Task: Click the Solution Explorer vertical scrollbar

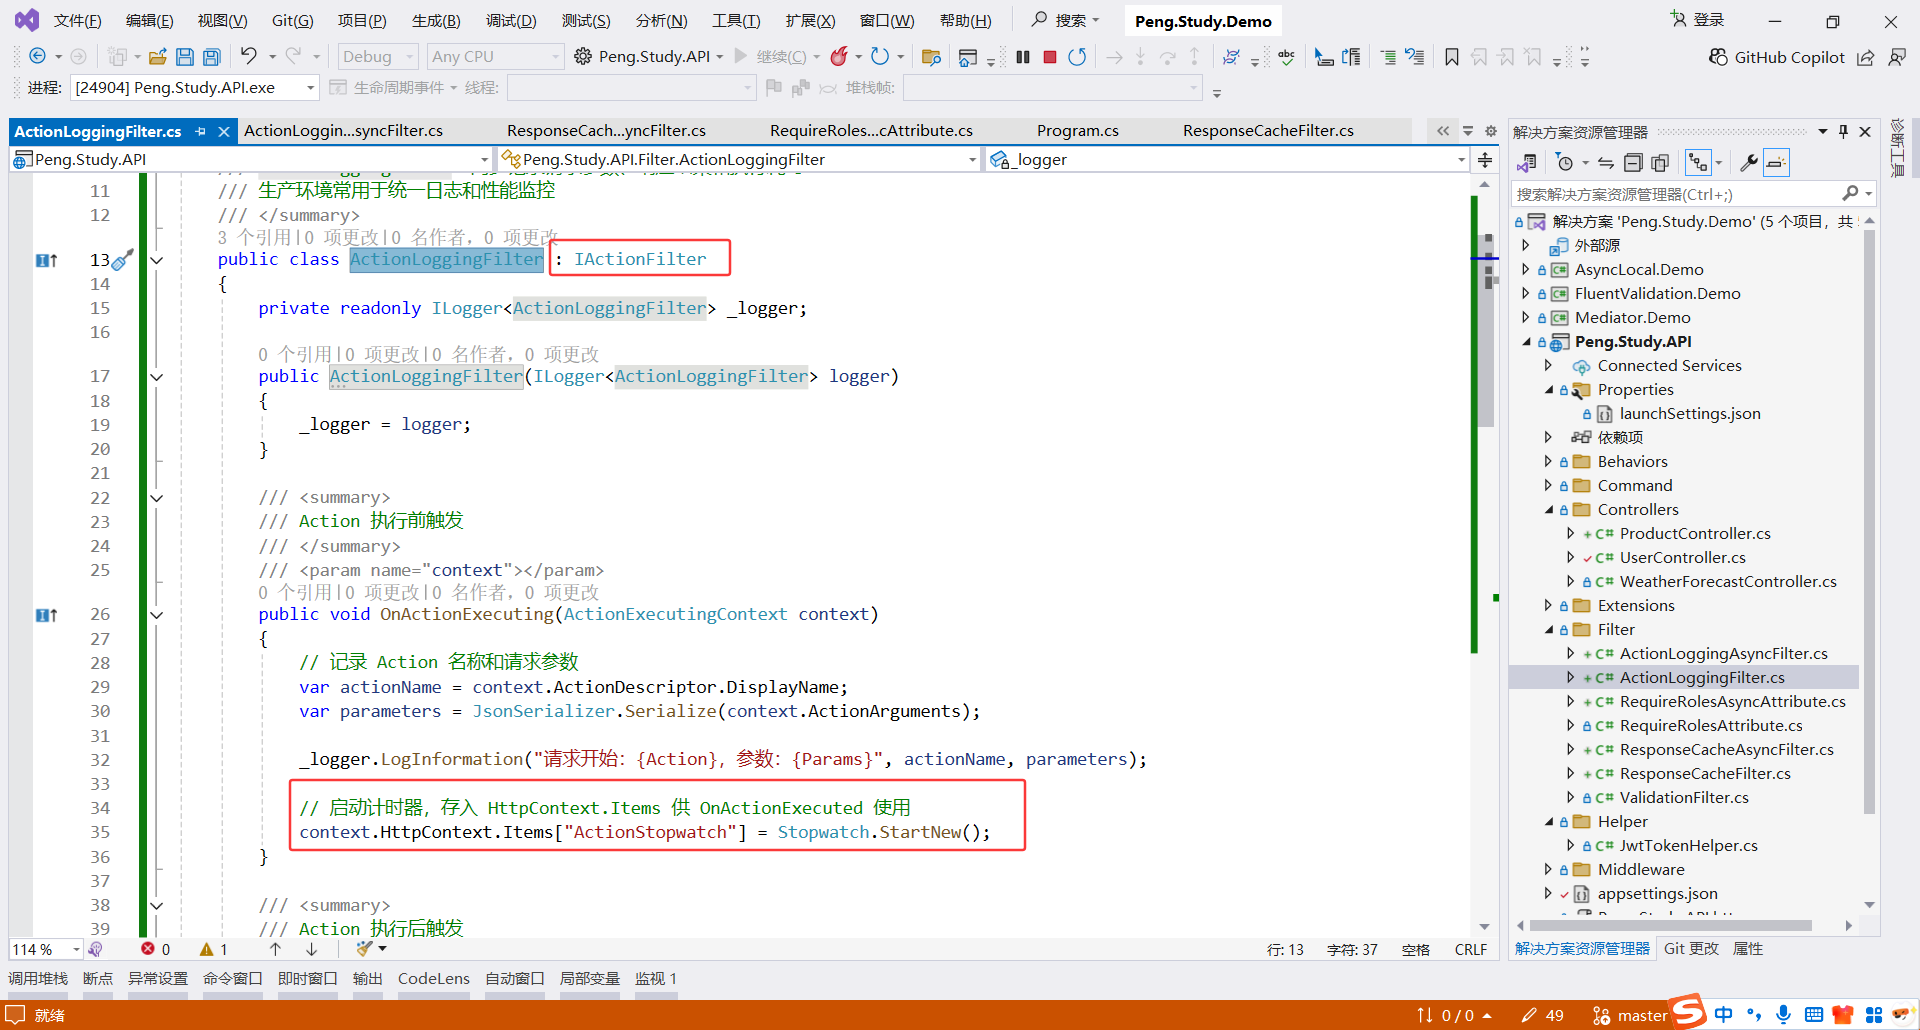Action: 1869,520
